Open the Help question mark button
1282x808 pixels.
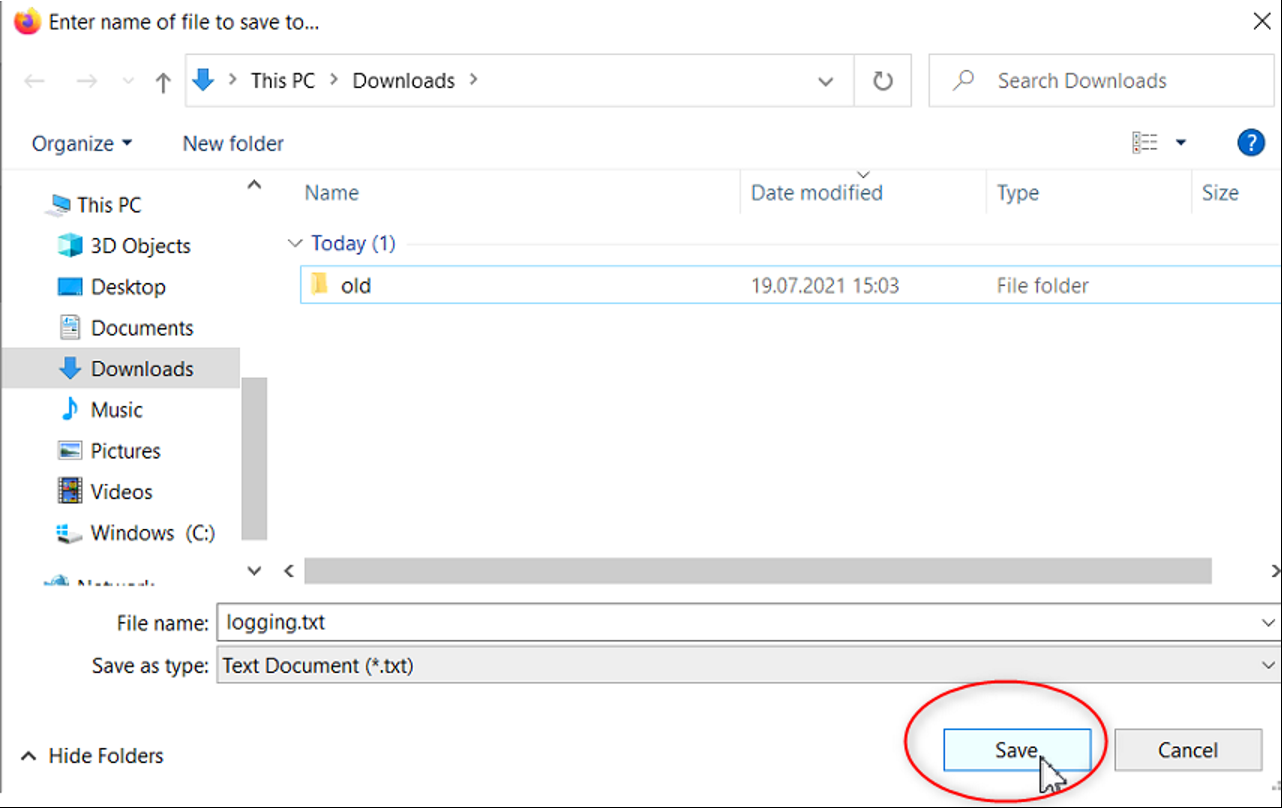point(1250,143)
